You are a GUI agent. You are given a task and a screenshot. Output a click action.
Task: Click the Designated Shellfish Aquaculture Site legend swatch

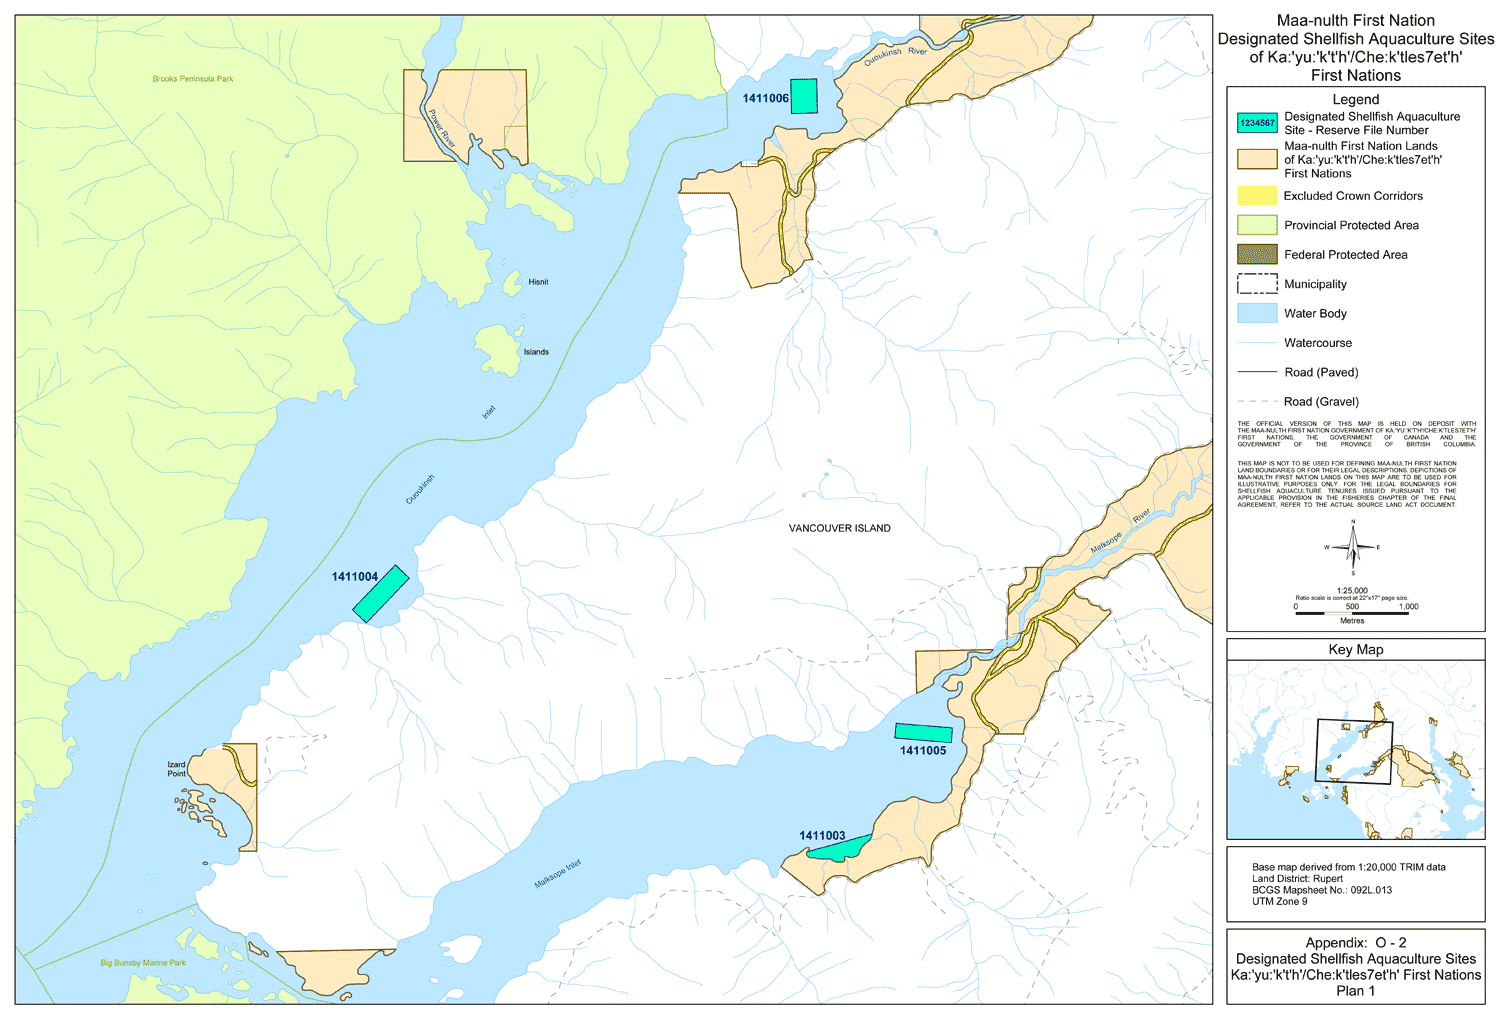click(1257, 123)
